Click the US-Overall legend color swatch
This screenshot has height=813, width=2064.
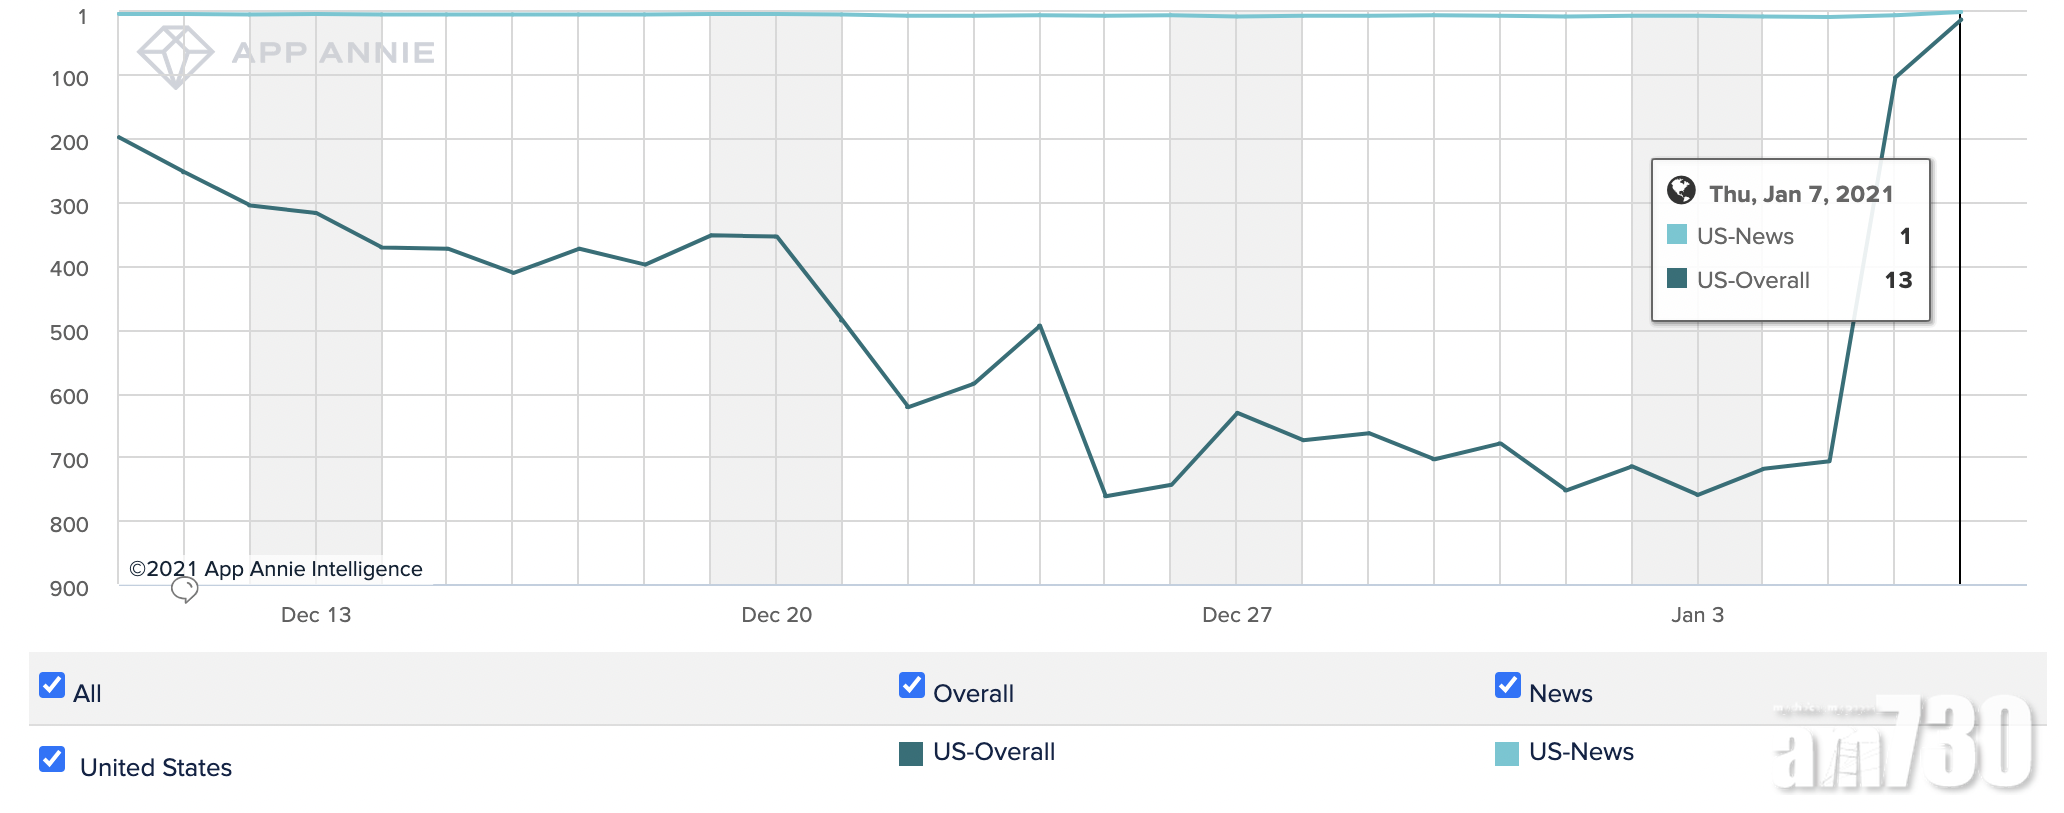[x=911, y=754]
